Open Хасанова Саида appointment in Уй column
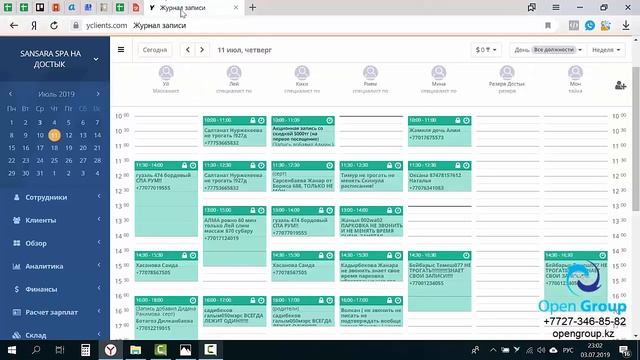Image resolution: width=640 pixels, height=360 pixels. [166, 266]
